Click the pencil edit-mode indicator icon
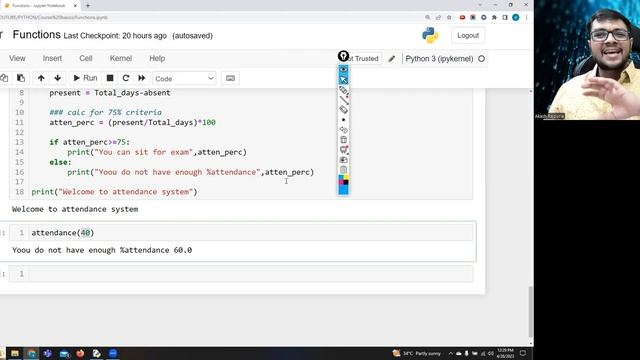 (x=392, y=59)
